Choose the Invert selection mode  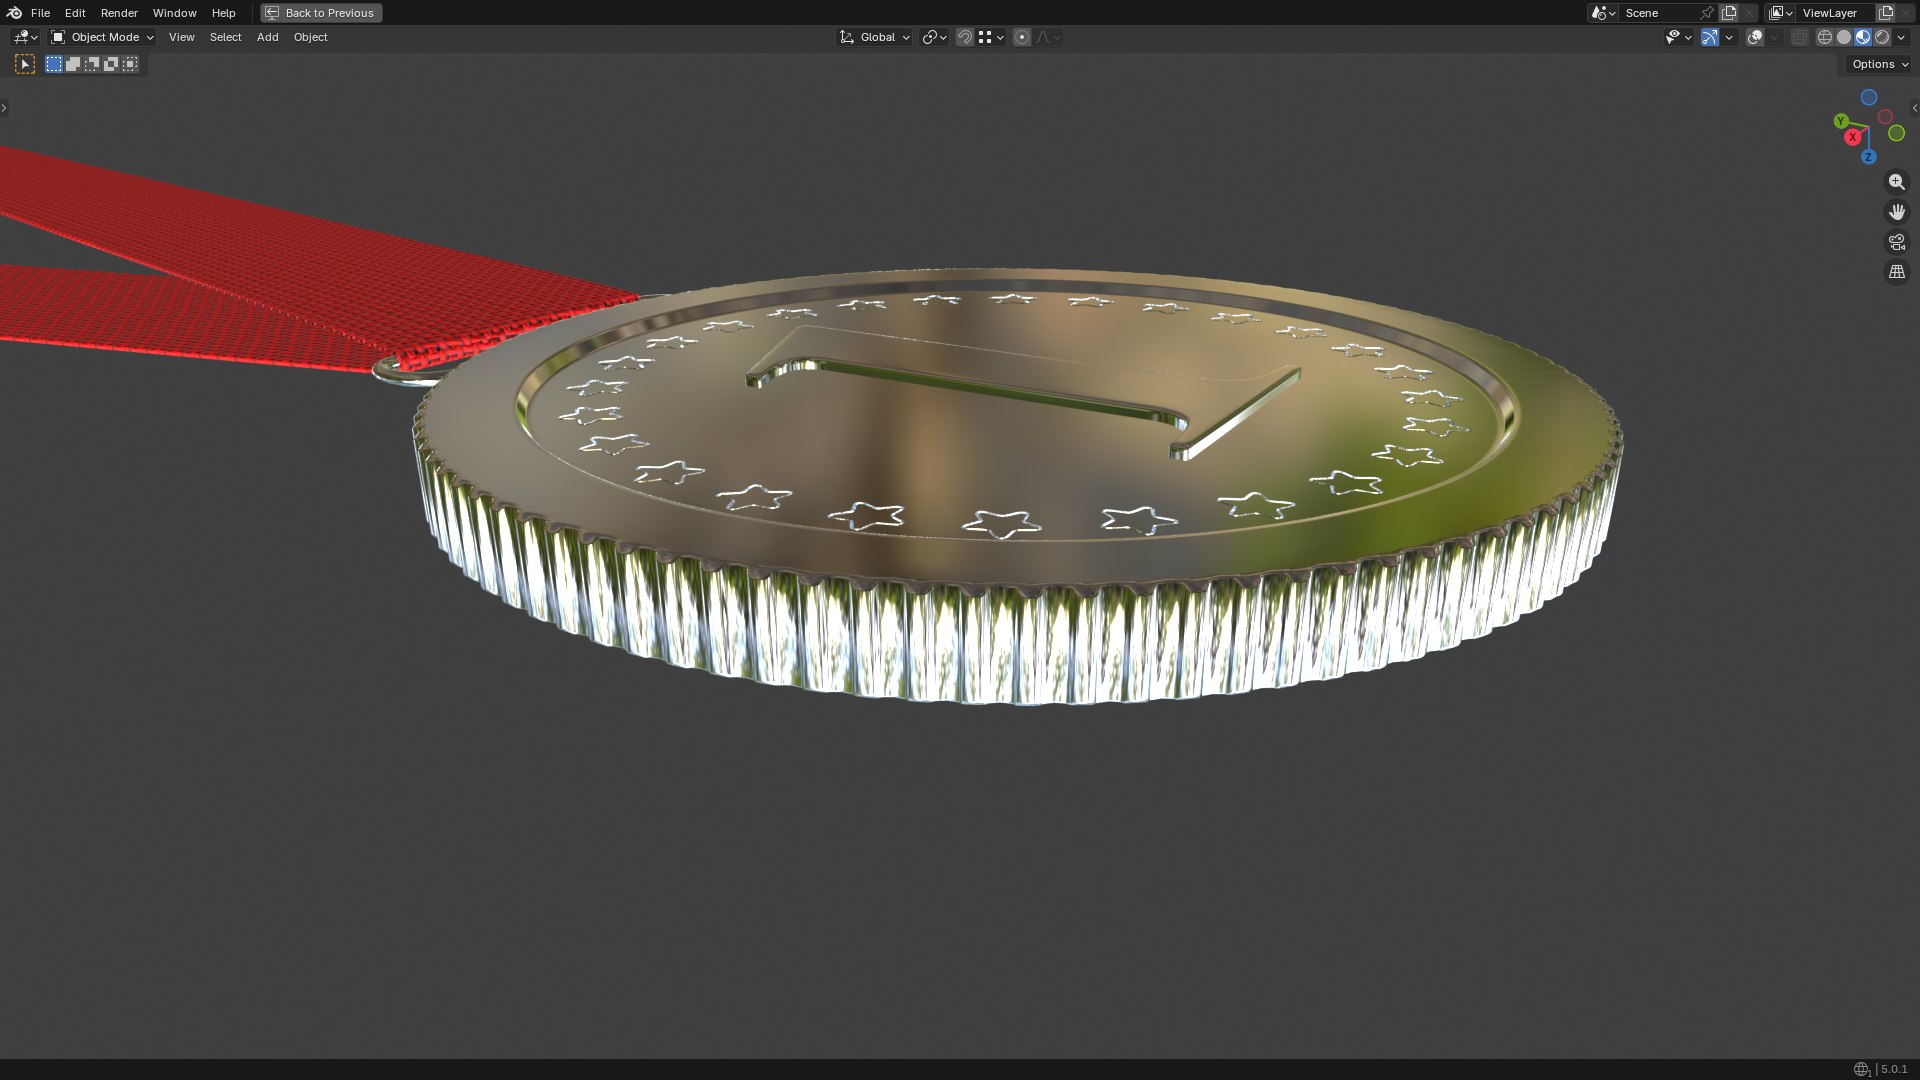click(x=111, y=64)
